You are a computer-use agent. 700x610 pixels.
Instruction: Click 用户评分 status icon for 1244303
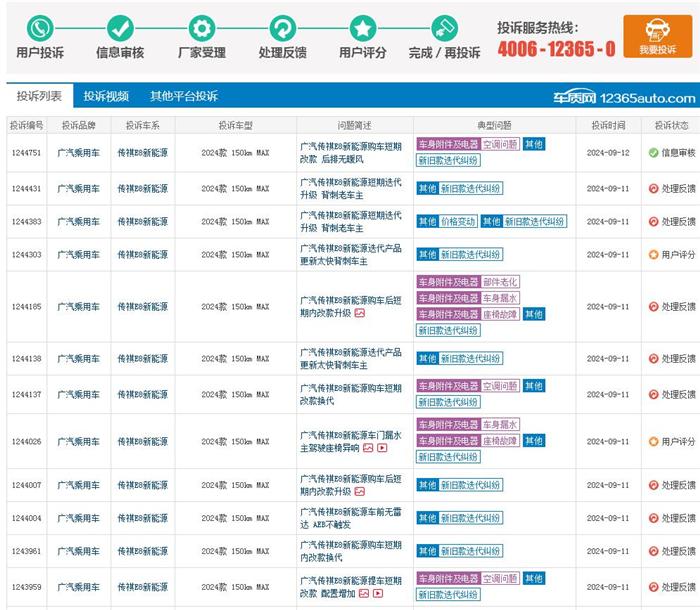point(654,255)
